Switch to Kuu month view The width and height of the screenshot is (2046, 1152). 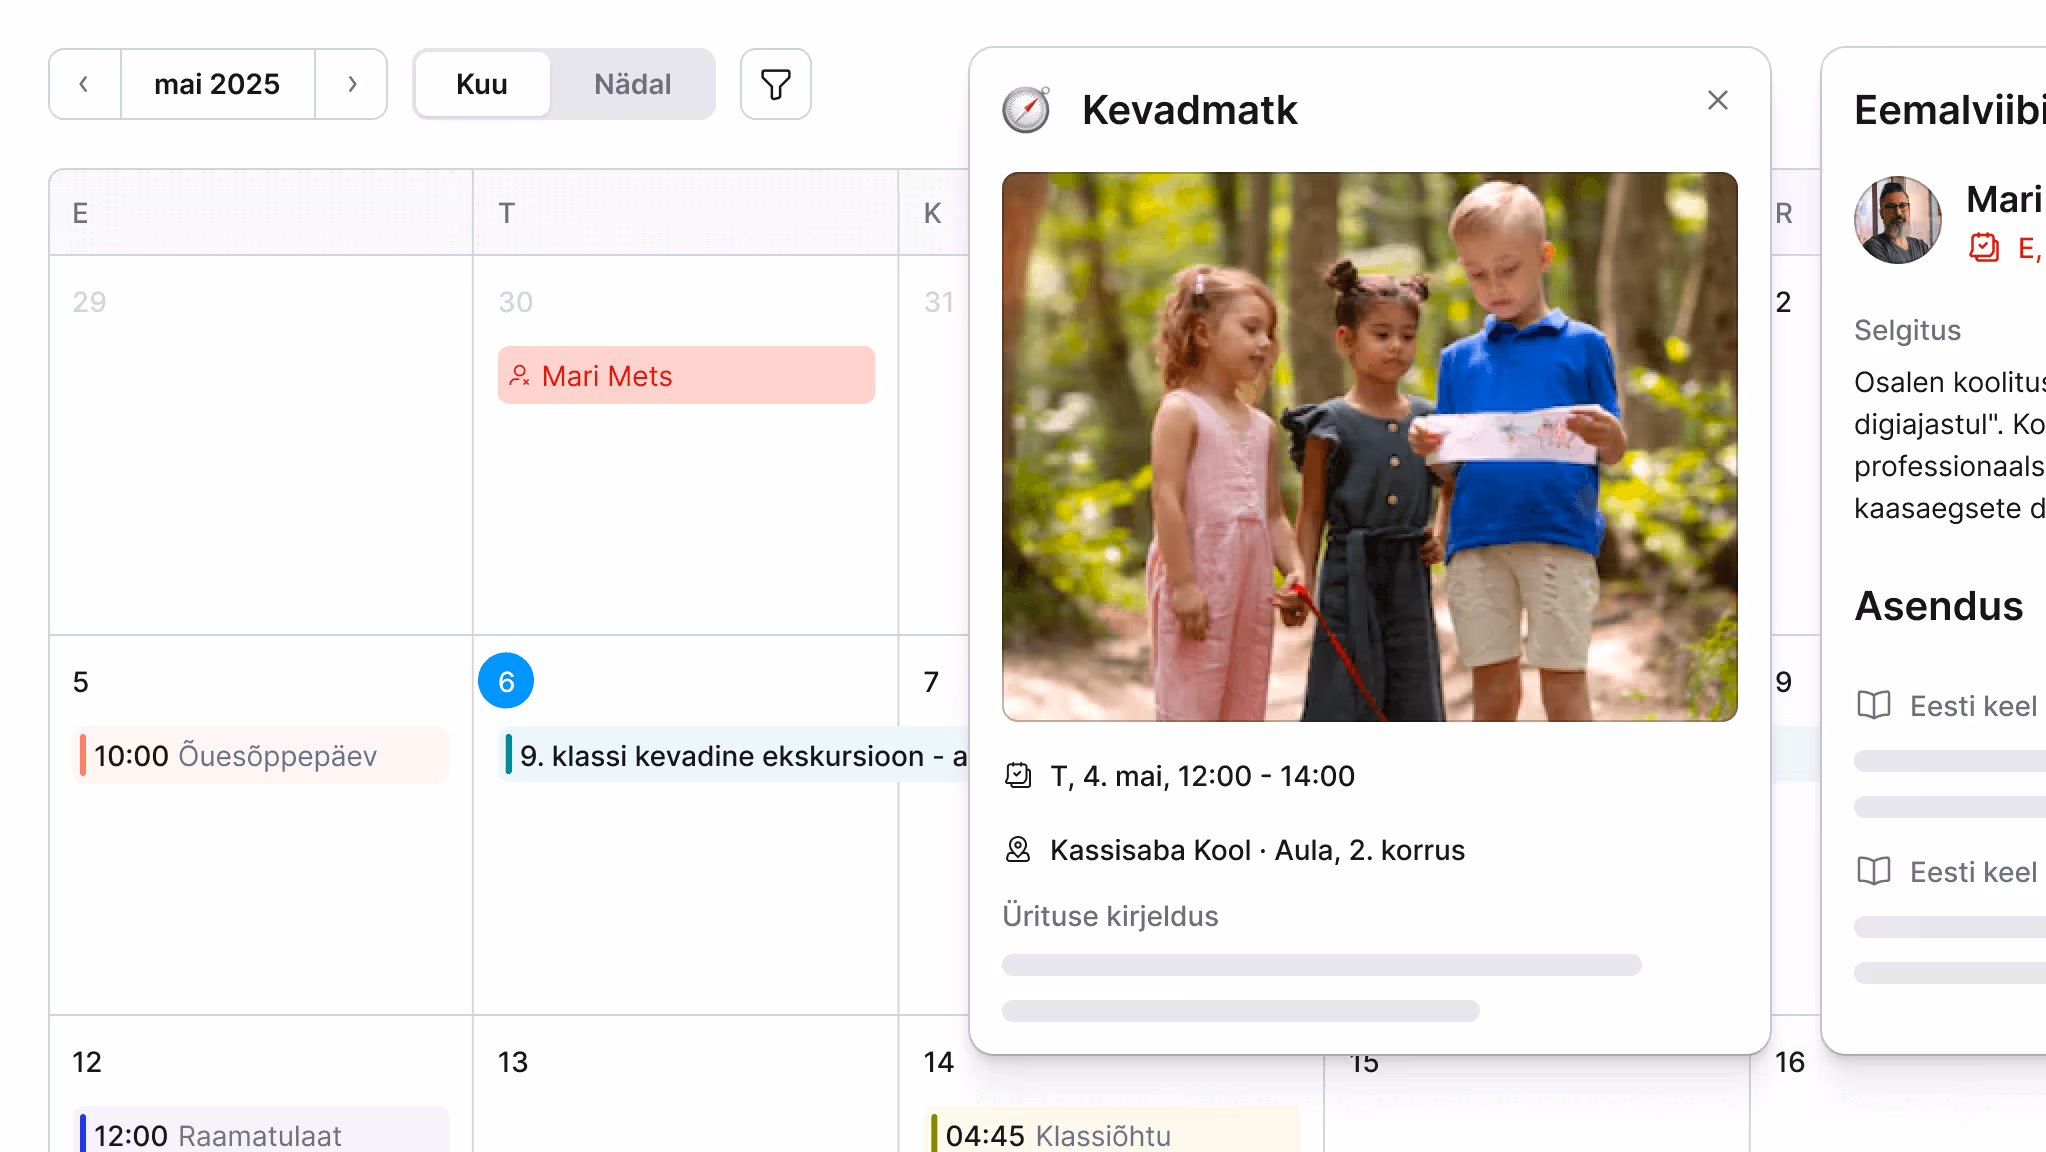pyautogui.click(x=482, y=84)
